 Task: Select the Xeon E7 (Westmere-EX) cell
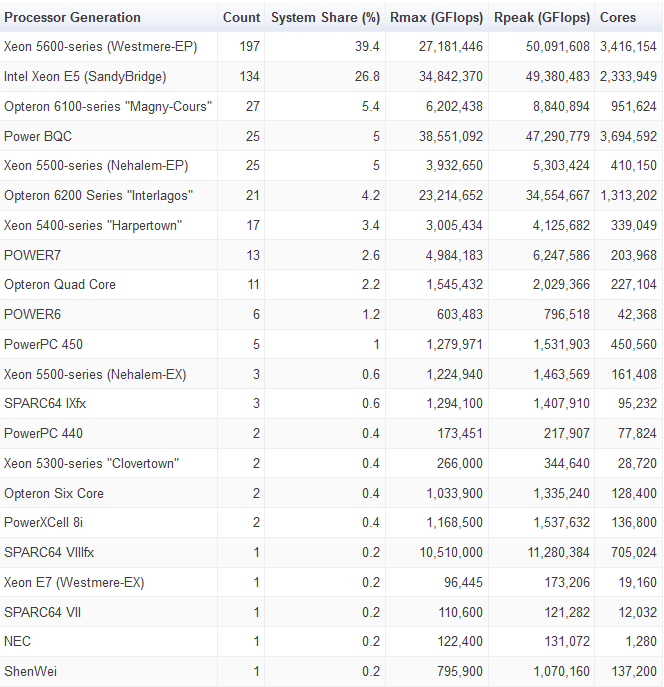74,582
